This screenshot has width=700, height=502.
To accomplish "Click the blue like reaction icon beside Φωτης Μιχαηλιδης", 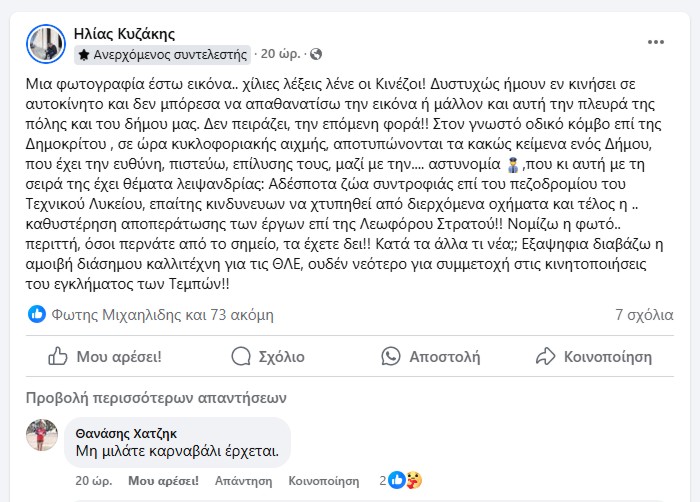I will [37, 315].
